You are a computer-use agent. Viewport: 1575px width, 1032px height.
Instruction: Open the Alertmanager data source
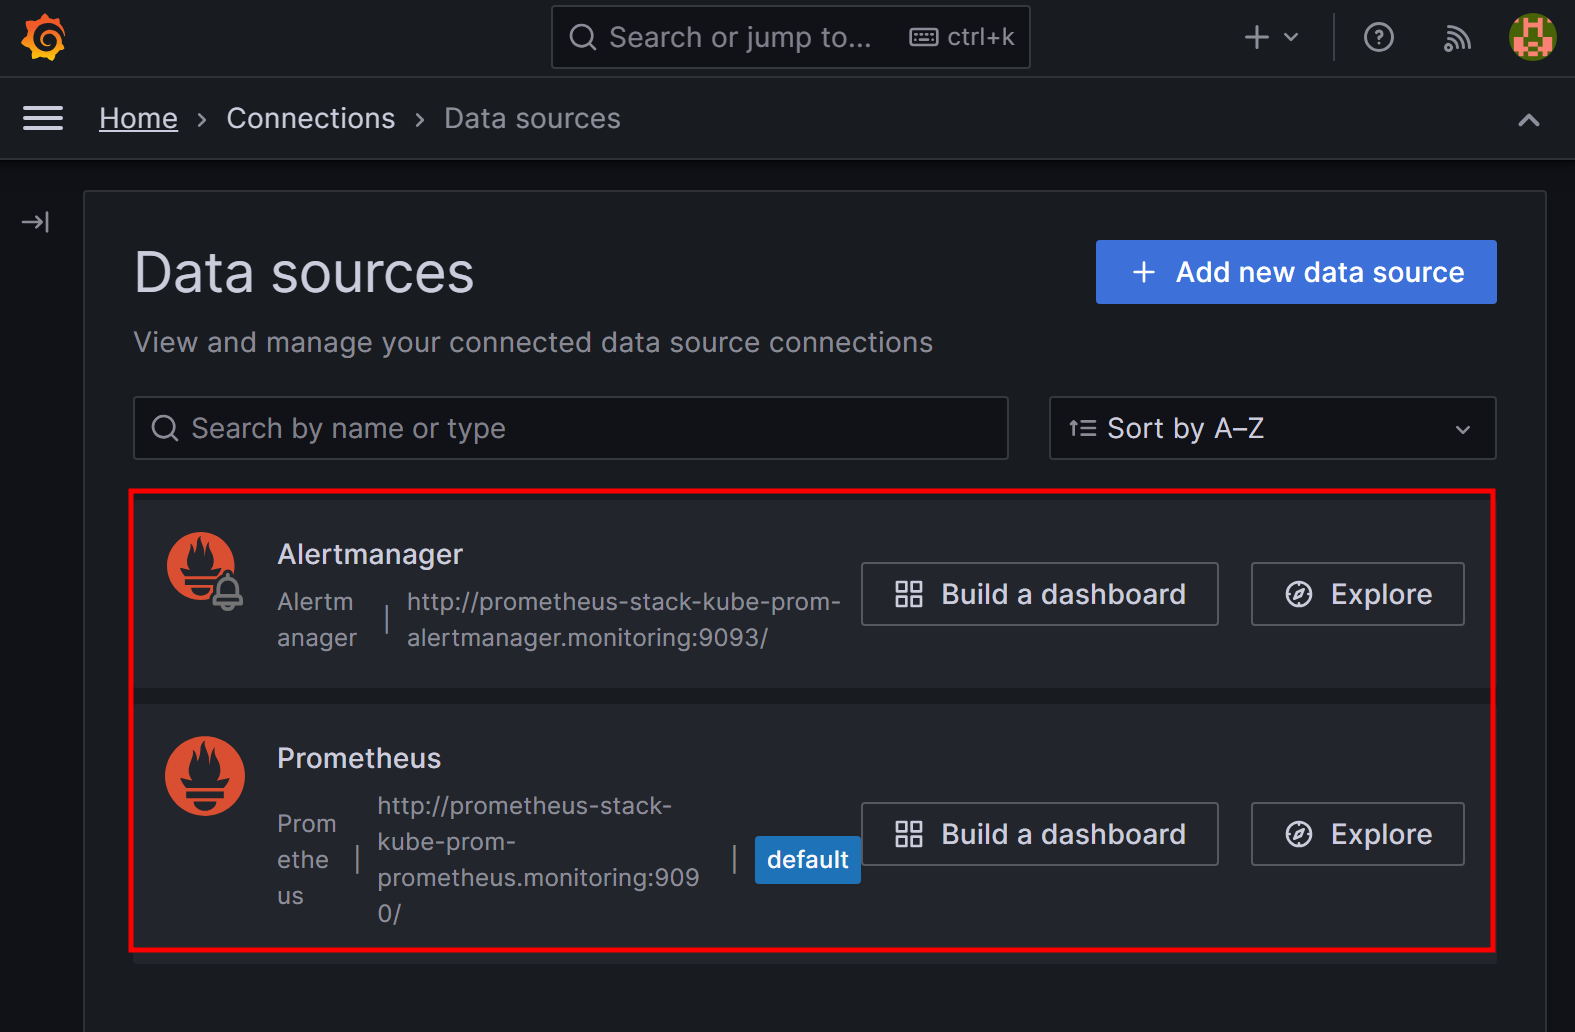370,554
